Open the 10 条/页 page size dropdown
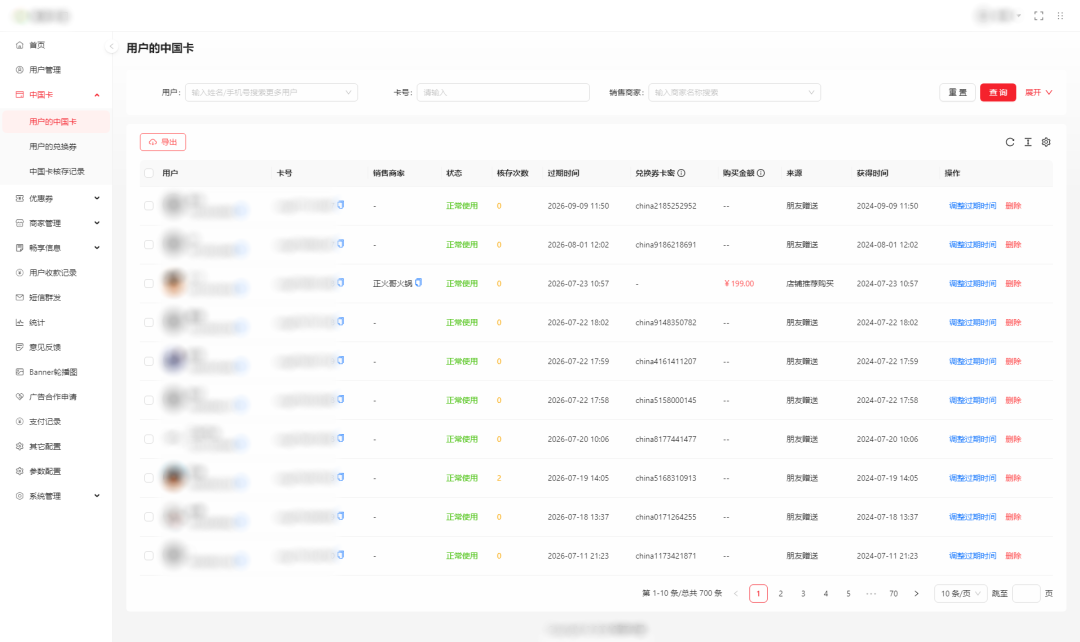Viewport: 1080px width, 642px height. point(961,593)
